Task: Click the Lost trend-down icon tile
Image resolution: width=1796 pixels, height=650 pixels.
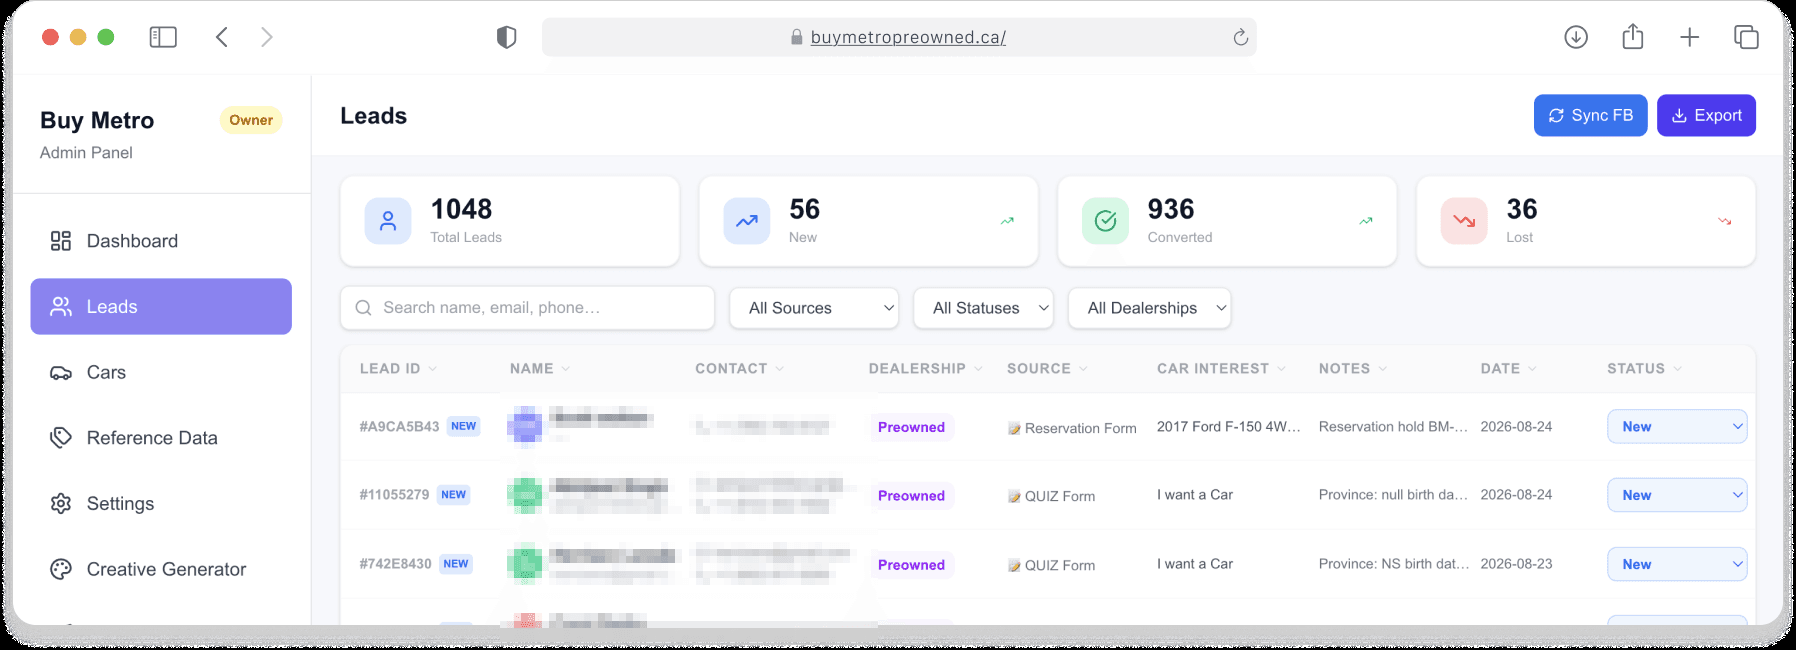Action: 1464,221
